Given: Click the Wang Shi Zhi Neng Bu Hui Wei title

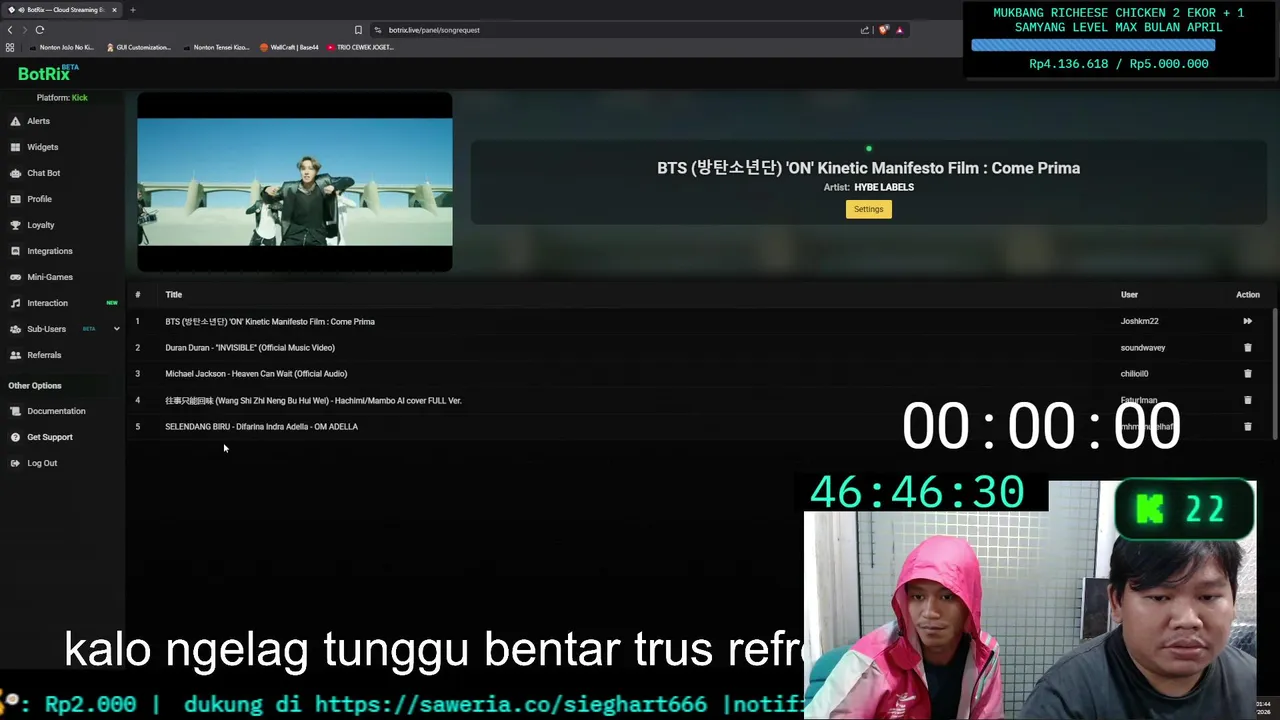Looking at the screenshot, I should [313, 400].
